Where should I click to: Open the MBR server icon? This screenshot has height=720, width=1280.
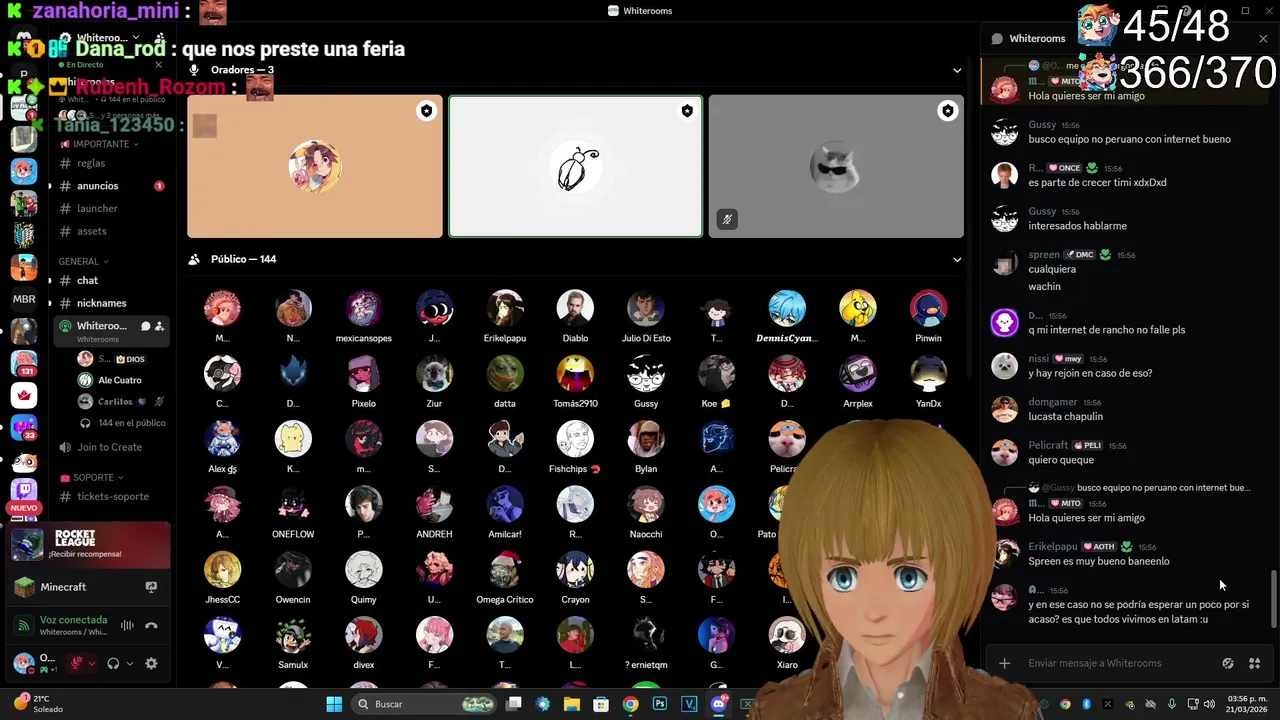[24, 299]
